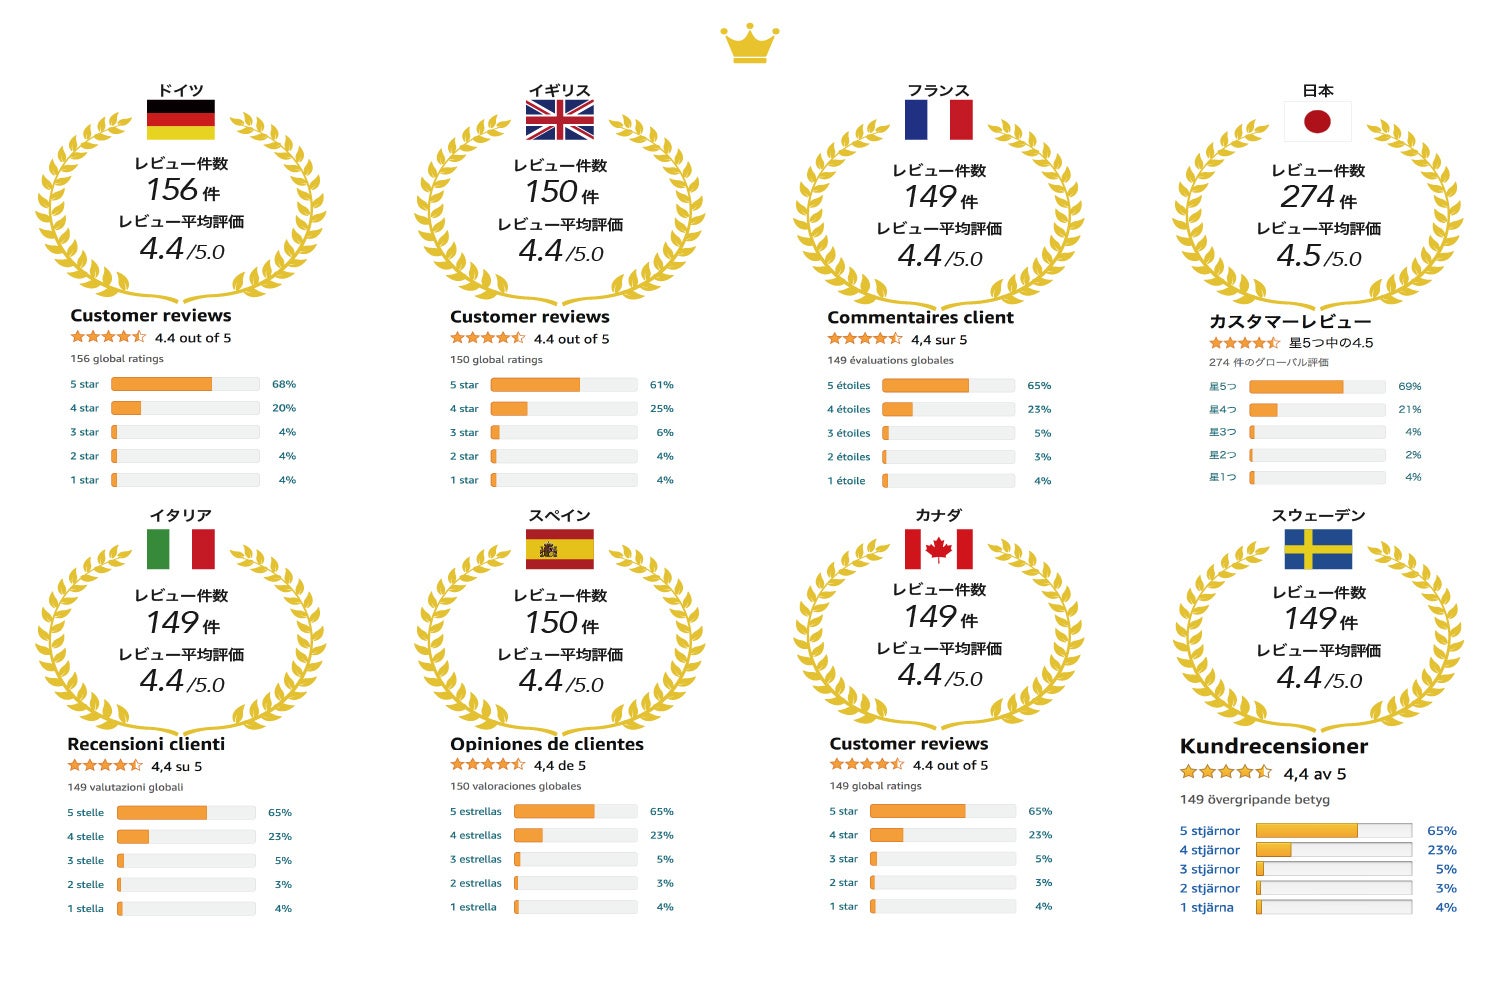Click the Japanese flag icon

click(x=1318, y=122)
